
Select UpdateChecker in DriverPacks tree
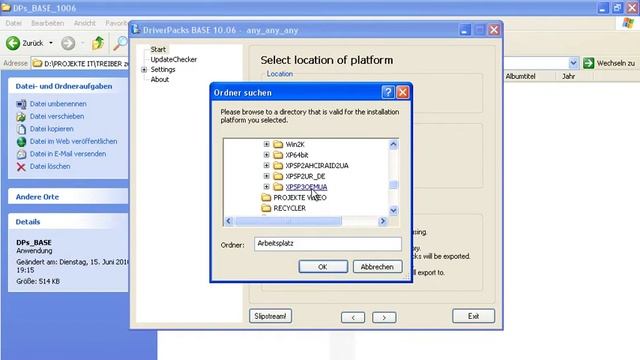click(173, 60)
